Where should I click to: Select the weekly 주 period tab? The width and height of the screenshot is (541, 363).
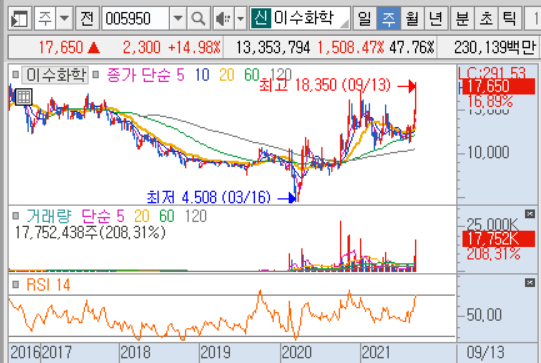(x=389, y=18)
